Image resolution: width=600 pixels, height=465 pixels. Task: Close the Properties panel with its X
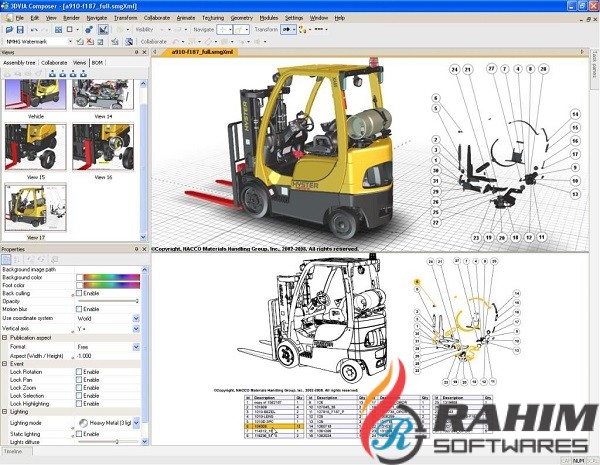click(144, 249)
